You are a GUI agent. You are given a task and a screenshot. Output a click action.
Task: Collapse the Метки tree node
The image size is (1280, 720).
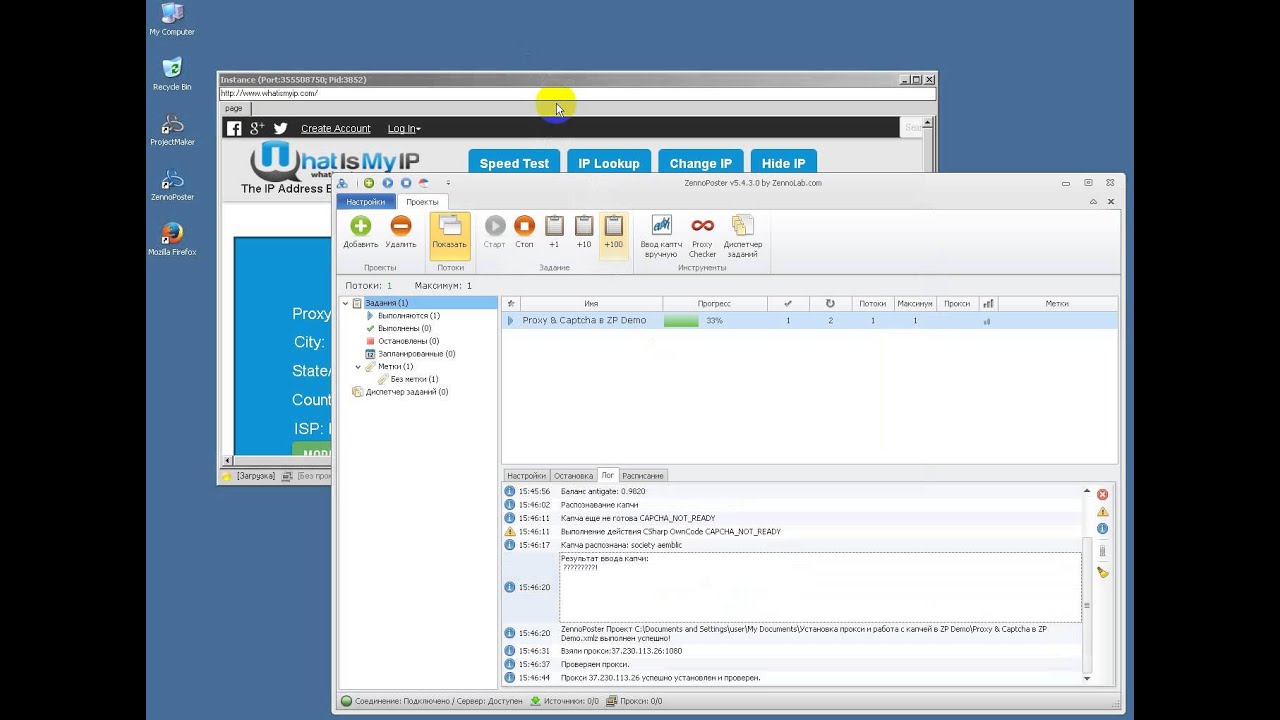click(358, 367)
